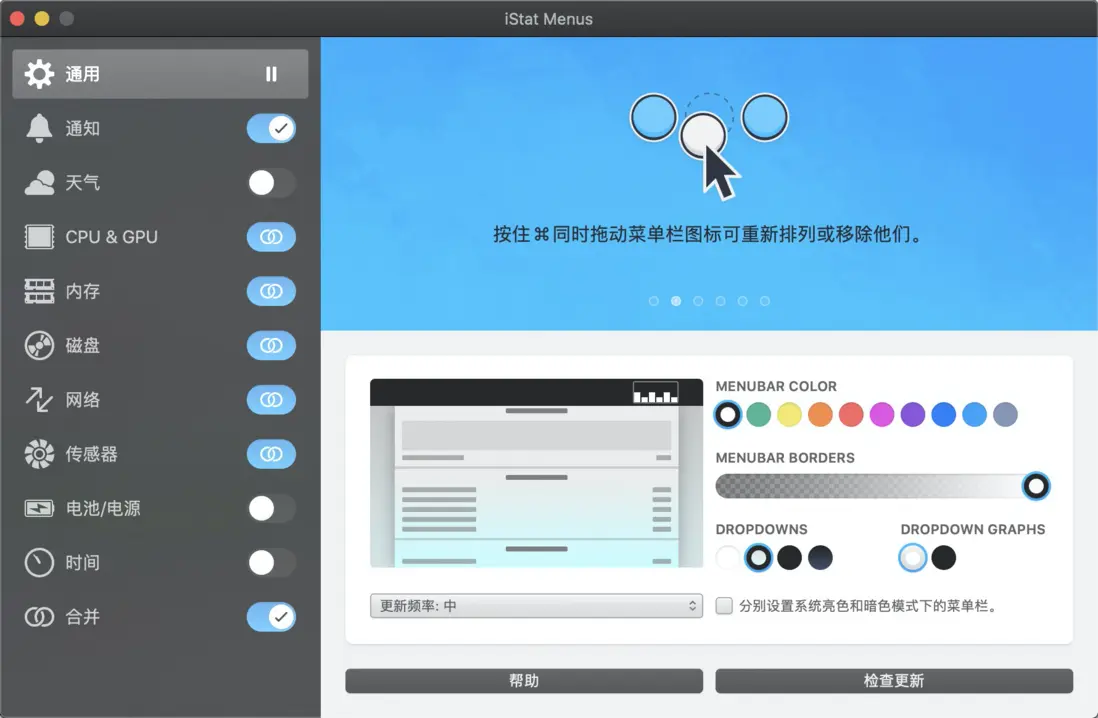
Task: Select the 通用 sidebar item
Action: [160, 74]
